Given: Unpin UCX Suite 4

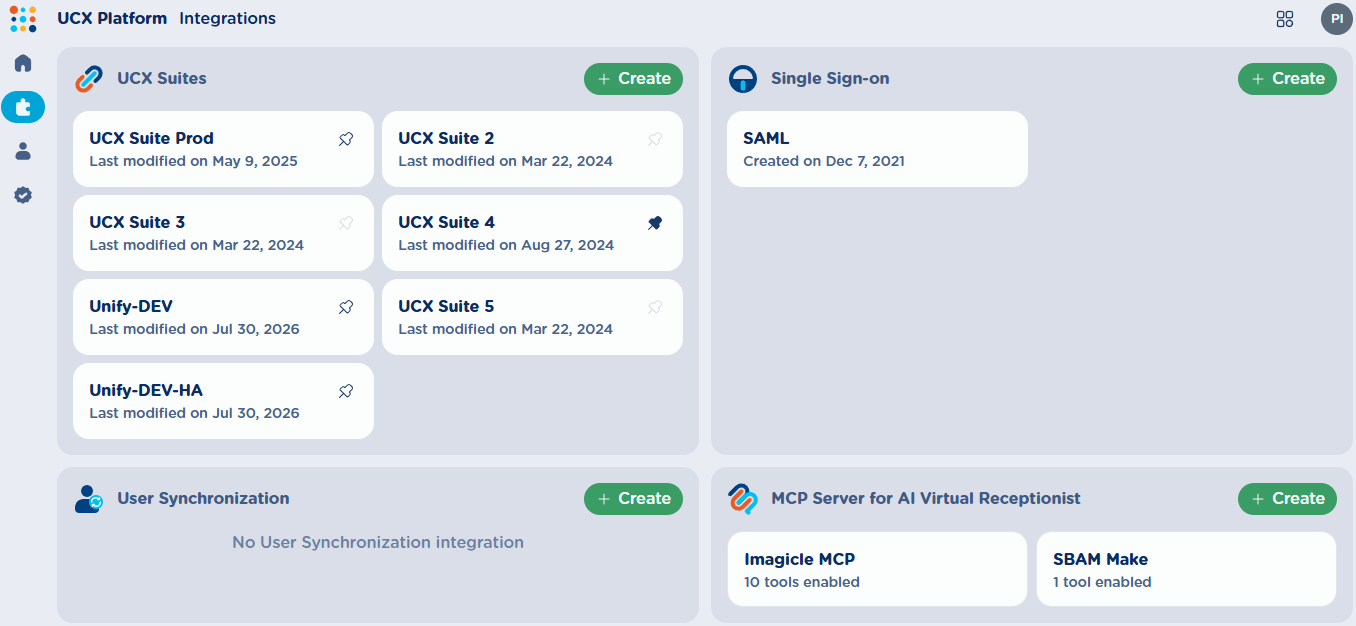Looking at the screenshot, I should 655,224.
